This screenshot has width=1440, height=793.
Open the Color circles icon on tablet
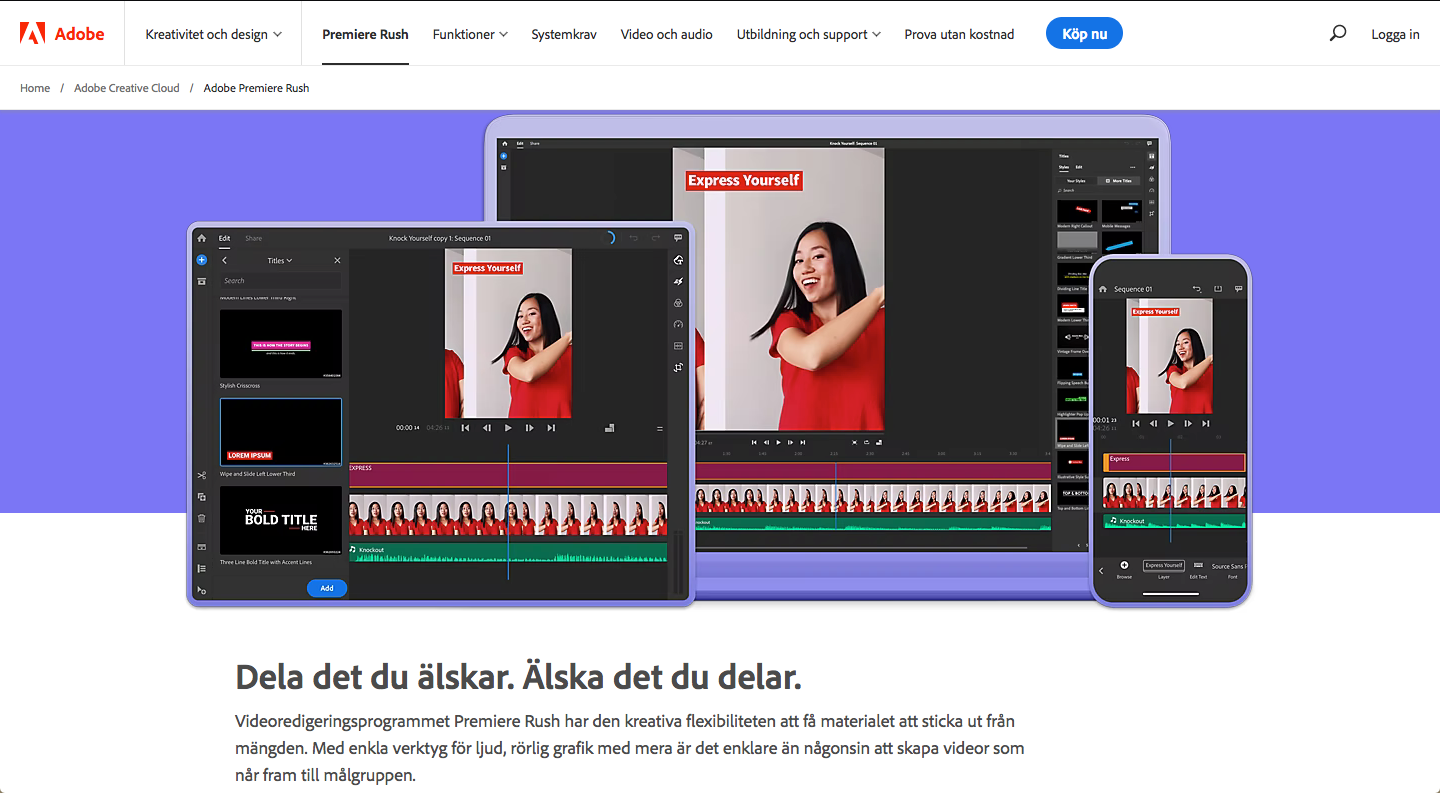click(678, 303)
